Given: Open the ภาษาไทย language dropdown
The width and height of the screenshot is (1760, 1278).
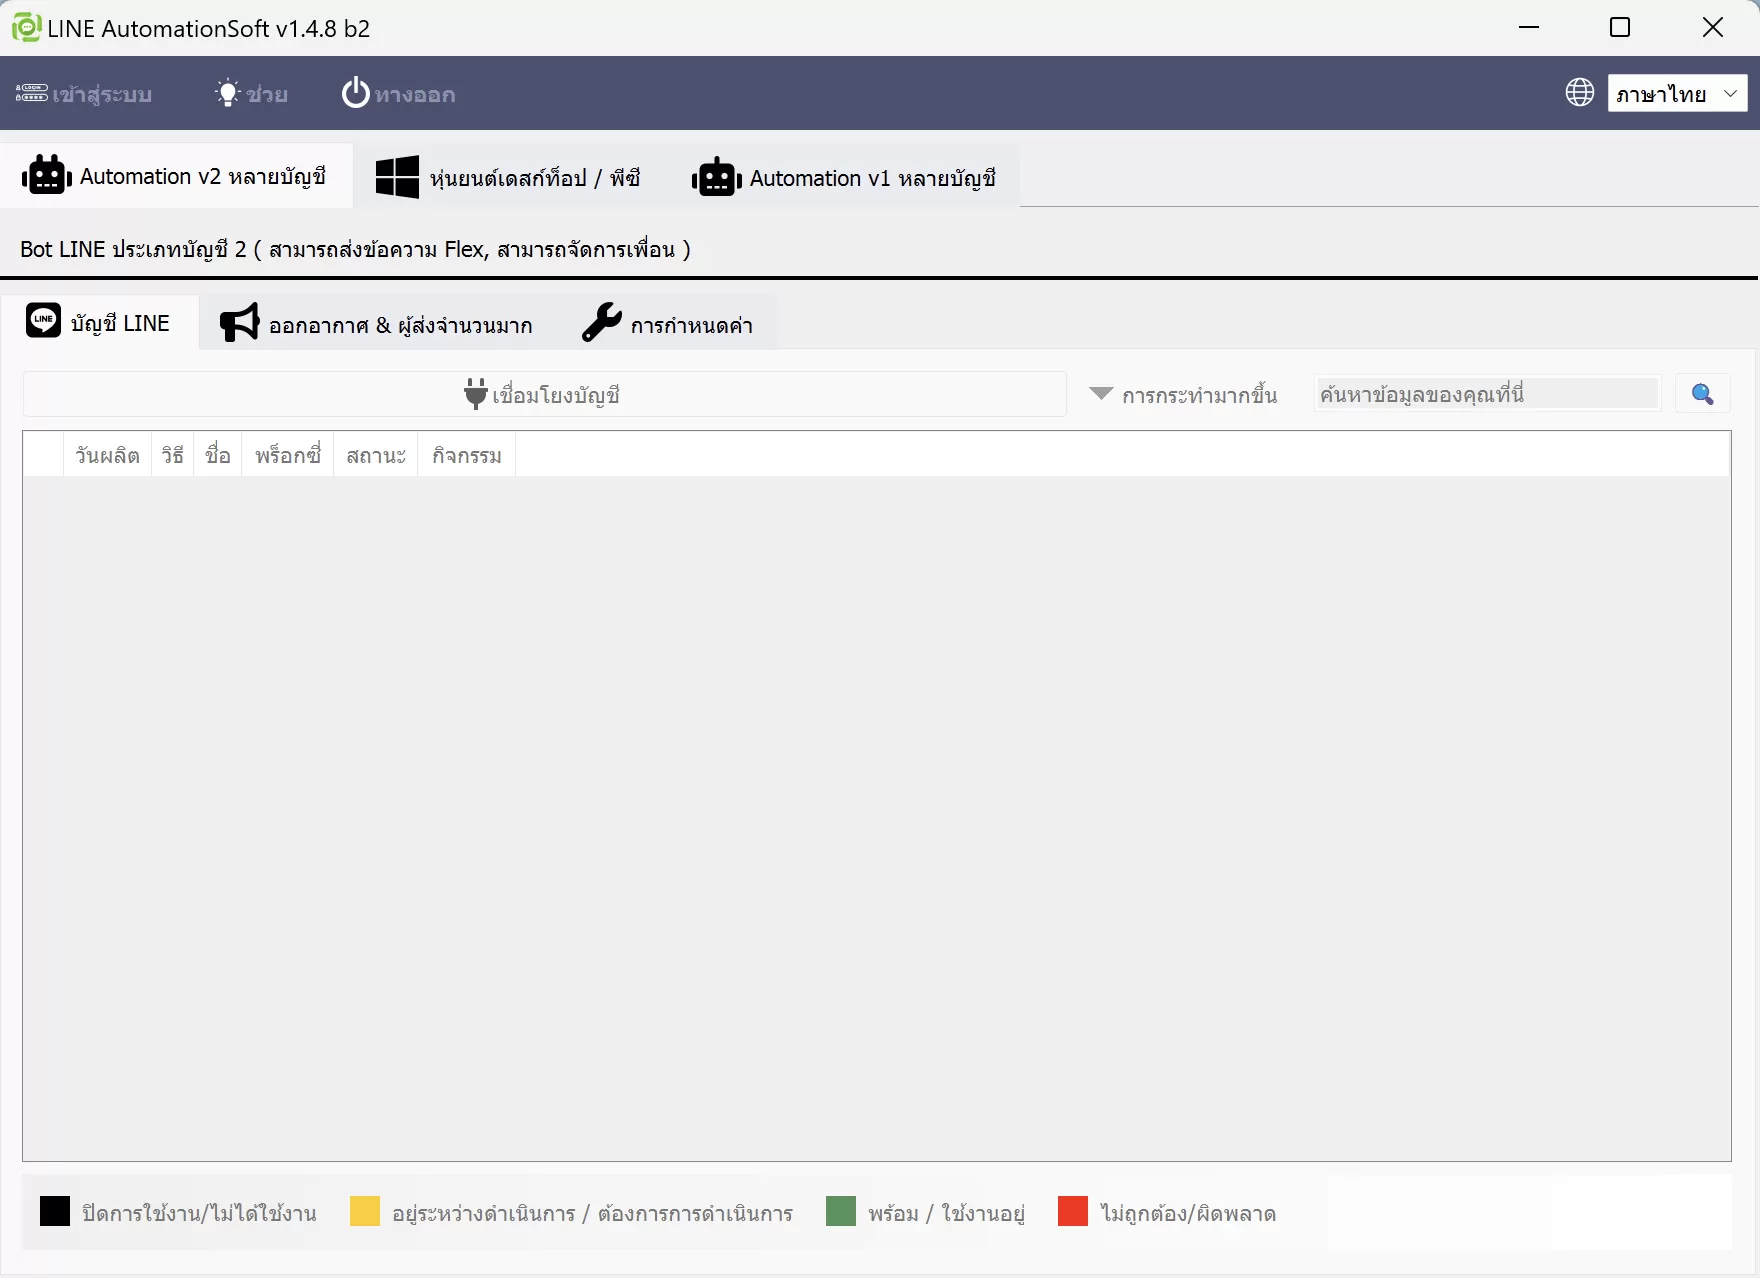Looking at the screenshot, I should tap(1677, 93).
